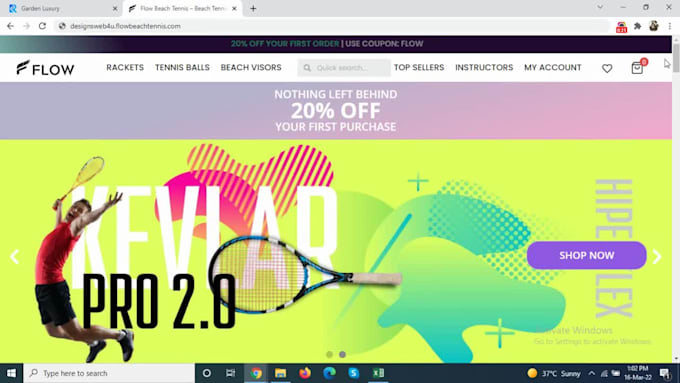Viewport: 680px width, 383px height.
Task: Open the taskbar clock and date
Action: click(x=638, y=373)
